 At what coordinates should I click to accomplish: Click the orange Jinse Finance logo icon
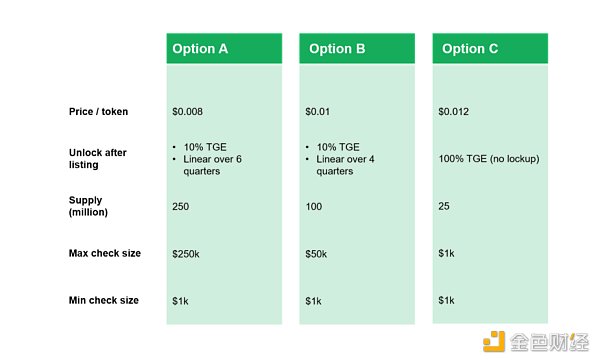[494, 341]
